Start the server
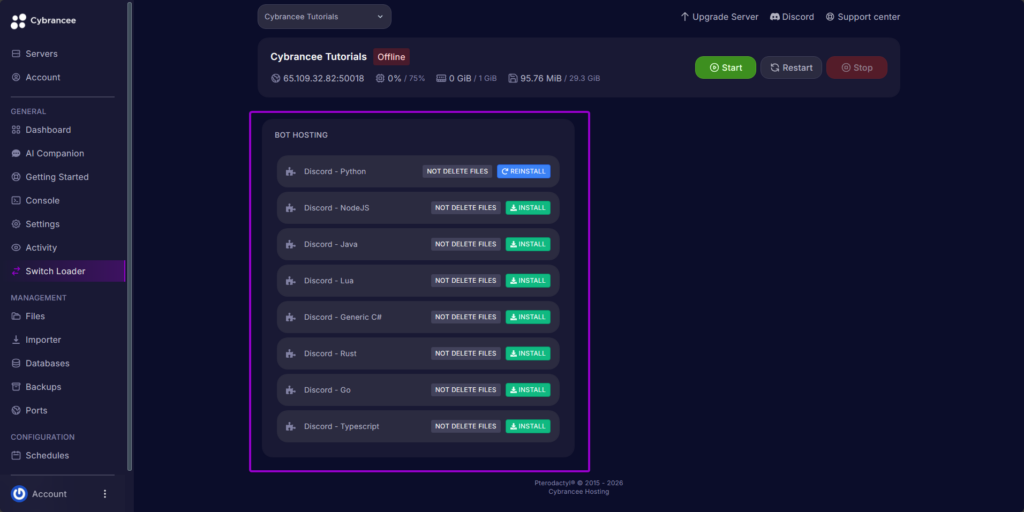 726,67
